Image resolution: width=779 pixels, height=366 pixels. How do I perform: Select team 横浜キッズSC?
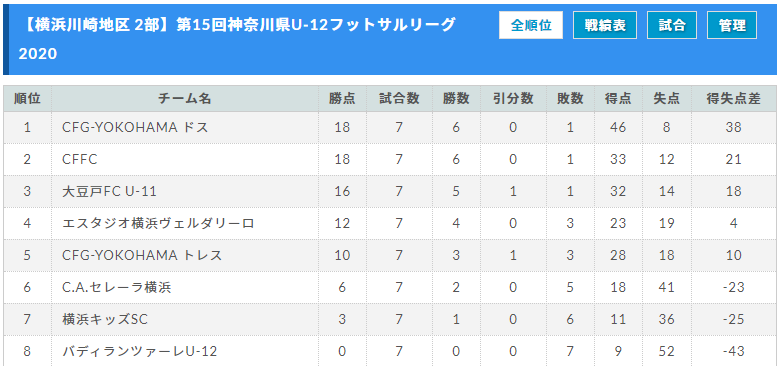click(x=105, y=320)
